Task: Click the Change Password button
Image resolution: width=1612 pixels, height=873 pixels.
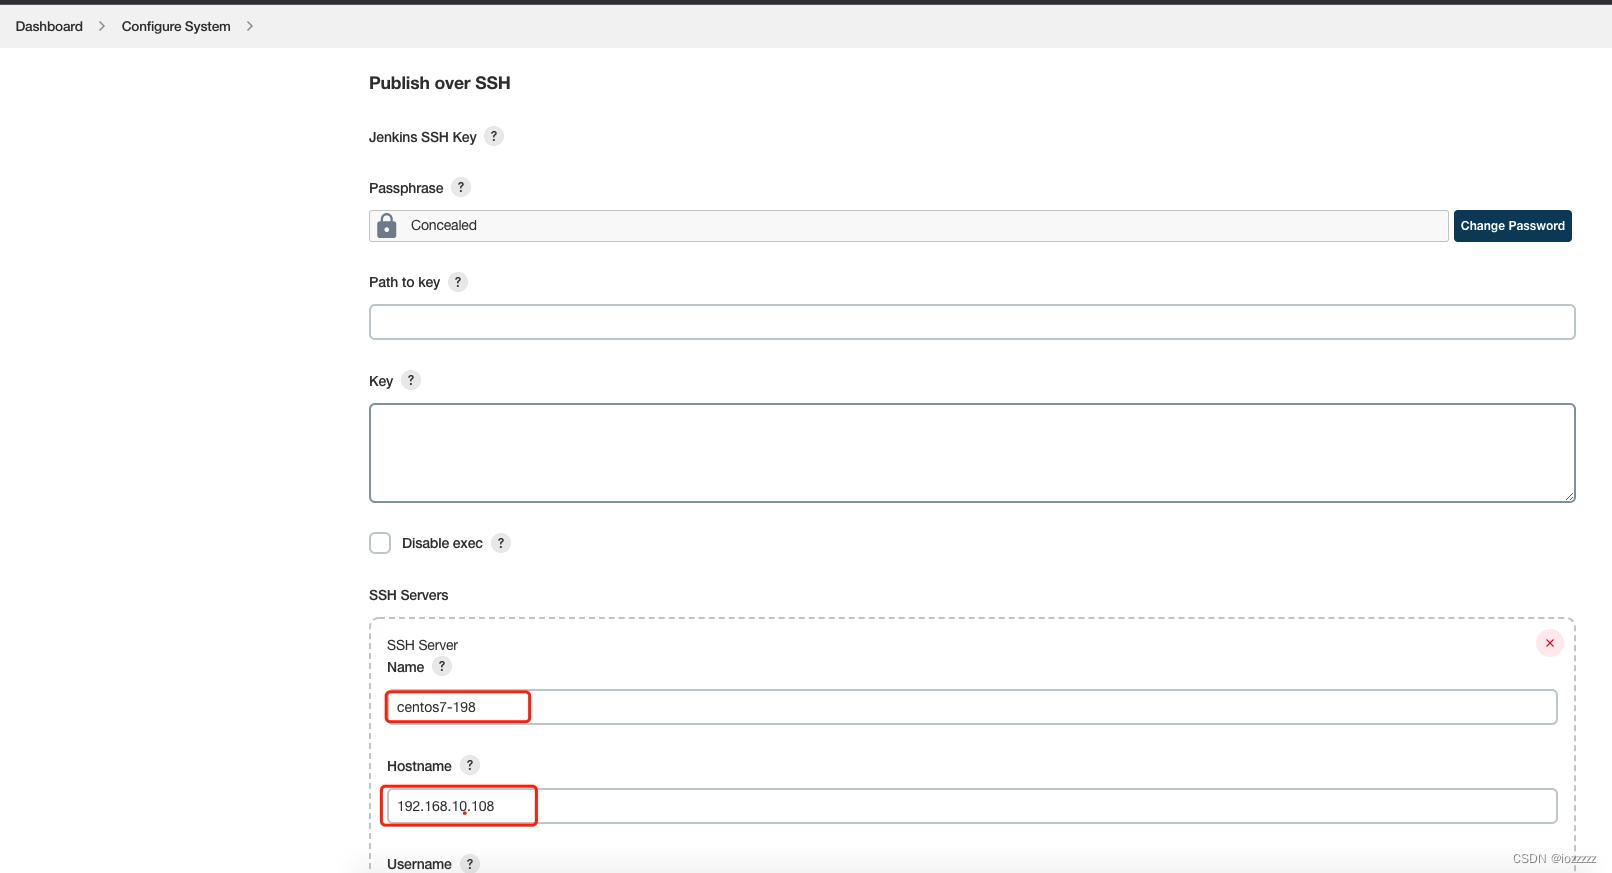Action: pyautogui.click(x=1512, y=226)
